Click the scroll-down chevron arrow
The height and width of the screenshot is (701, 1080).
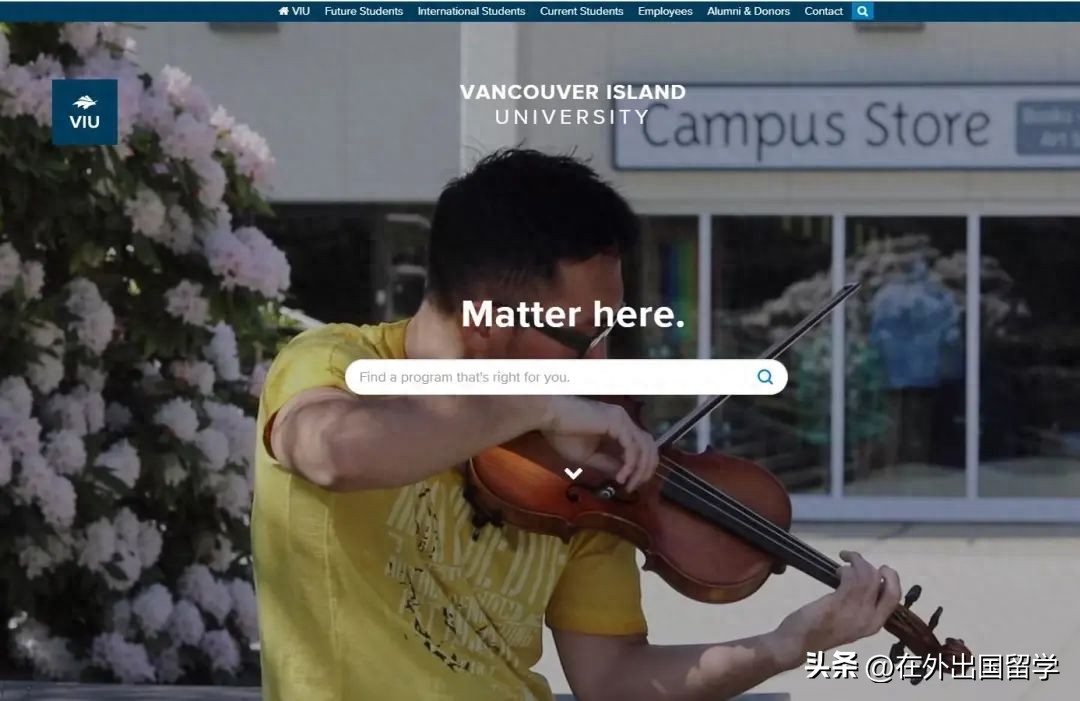click(x=573, y=473)
